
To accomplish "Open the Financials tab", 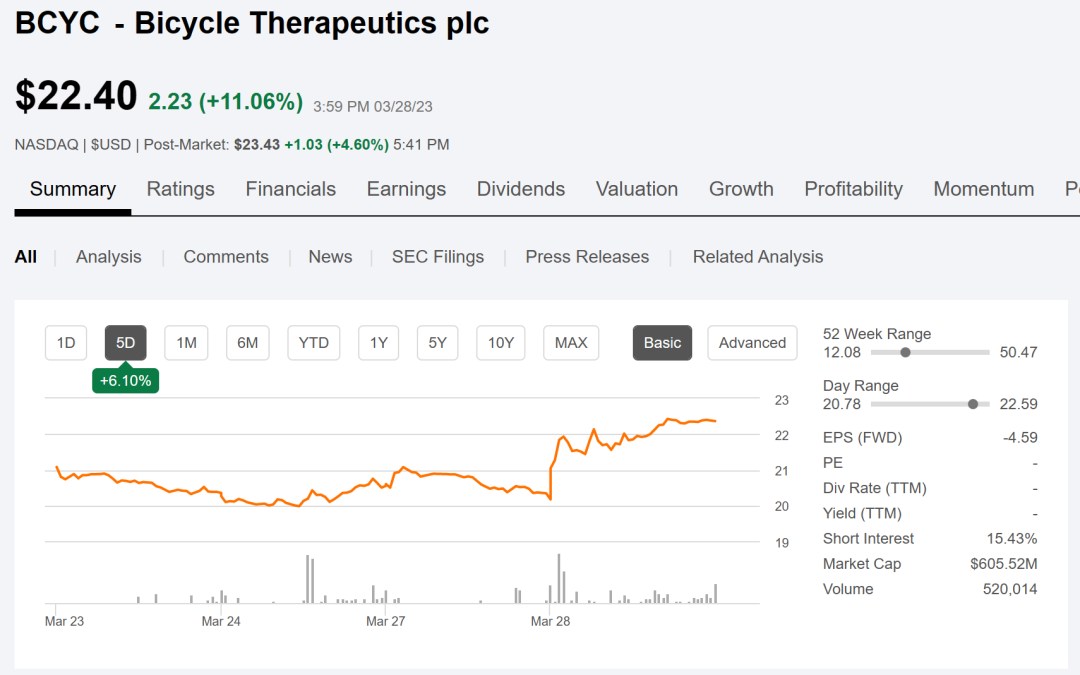I will pyautogui.click(x=290, y=189).
